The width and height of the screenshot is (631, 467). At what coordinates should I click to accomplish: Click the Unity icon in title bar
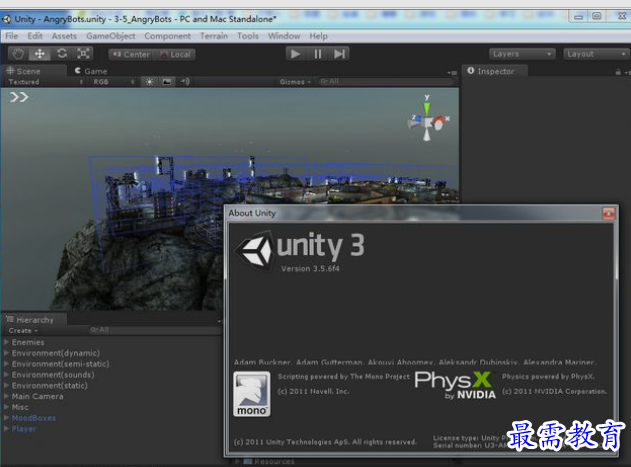pyautogui.click(x=6, y=19)
